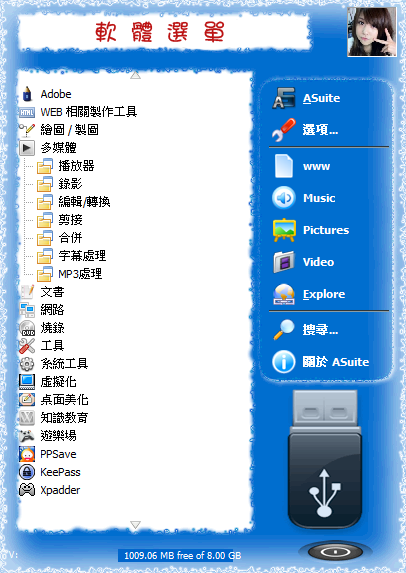406x573 pixels.
Task: Click the wrench options icon
Action: pos(284,130)
